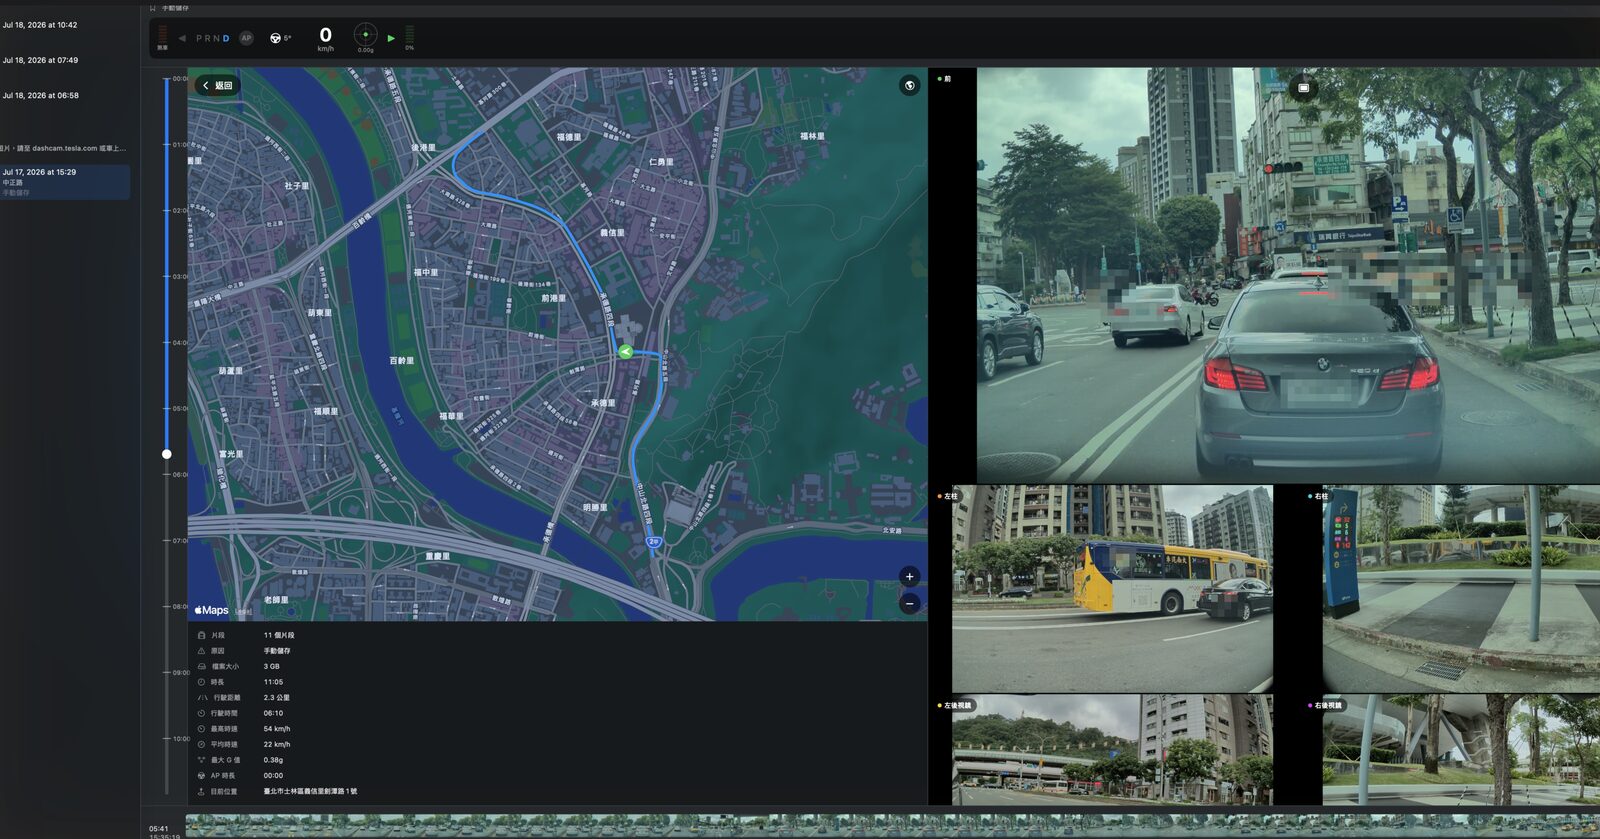Zoom in the map with plus button
1600x839 pixels.
coord(909,576)
